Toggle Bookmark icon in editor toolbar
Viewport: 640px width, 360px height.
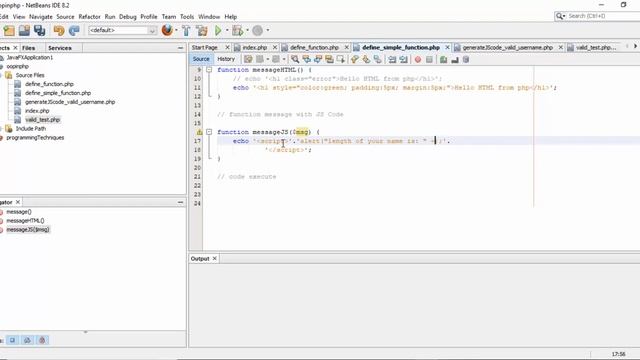tap(378, 60)
